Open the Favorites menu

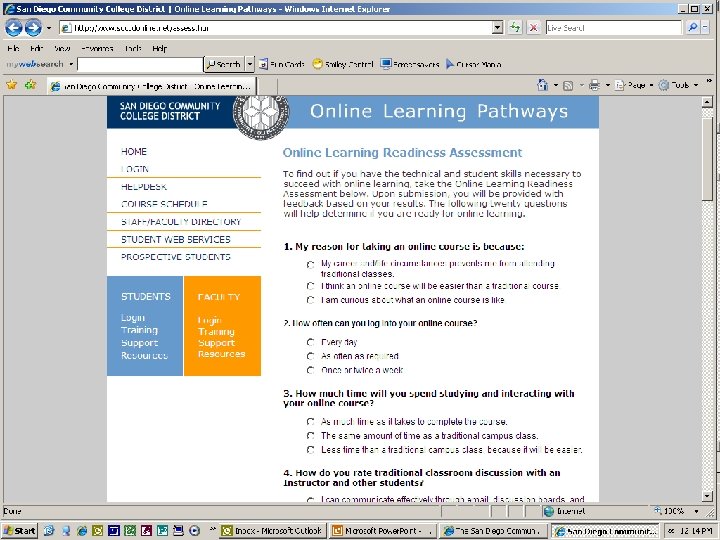(x=97, y=48)
